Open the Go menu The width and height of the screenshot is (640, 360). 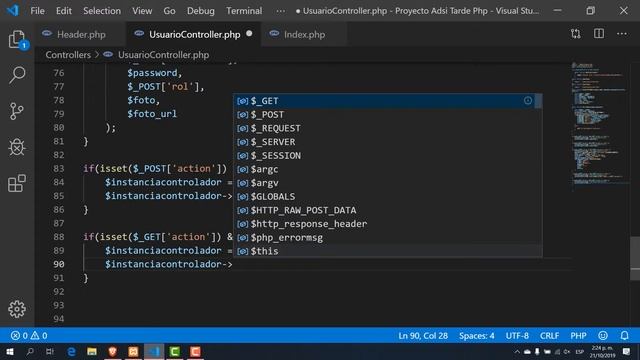click(x=169, y=11)
